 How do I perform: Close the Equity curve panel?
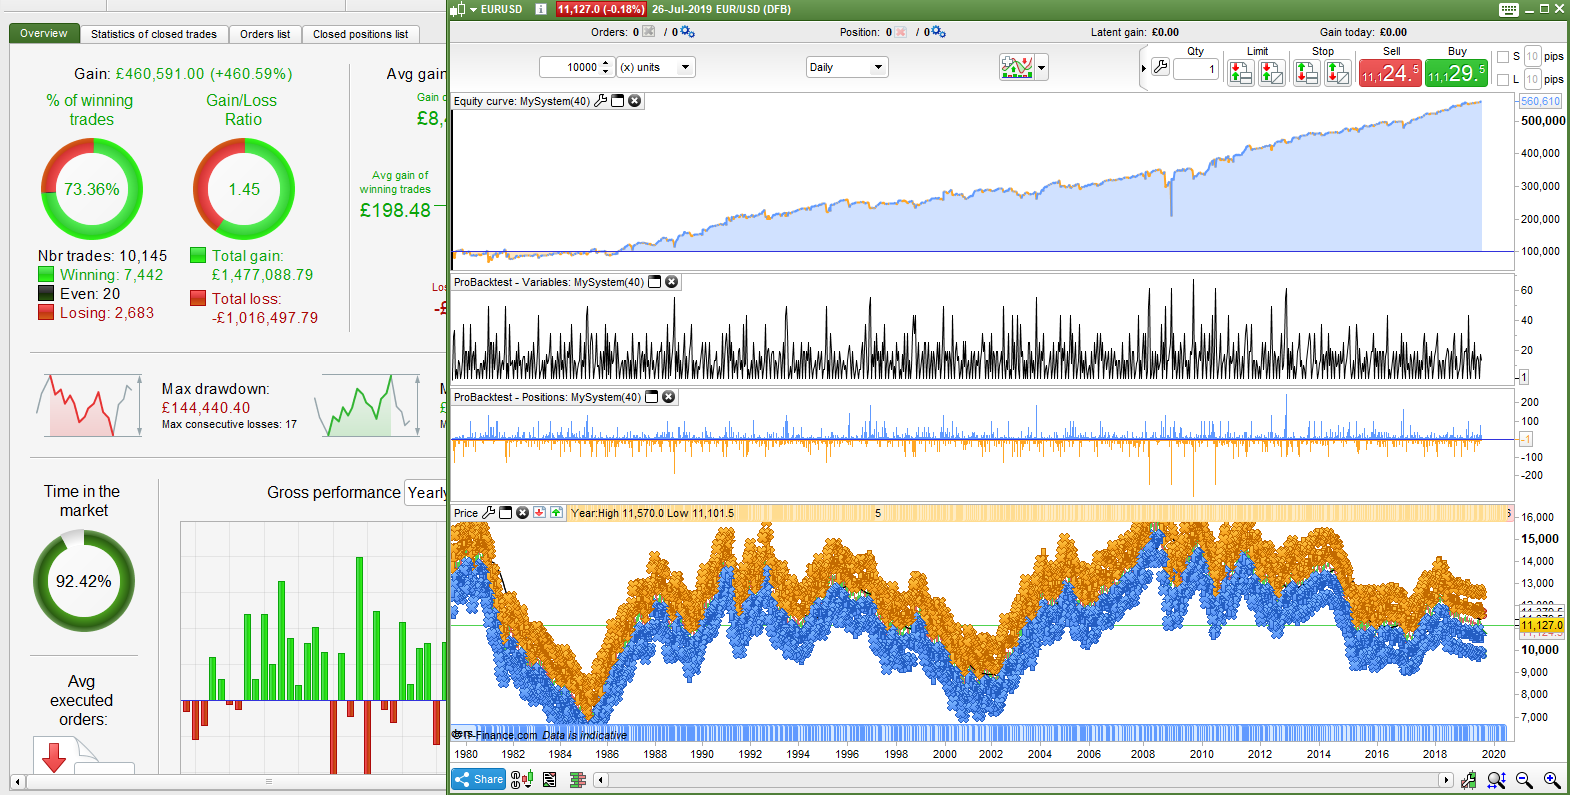coord(634,101)
